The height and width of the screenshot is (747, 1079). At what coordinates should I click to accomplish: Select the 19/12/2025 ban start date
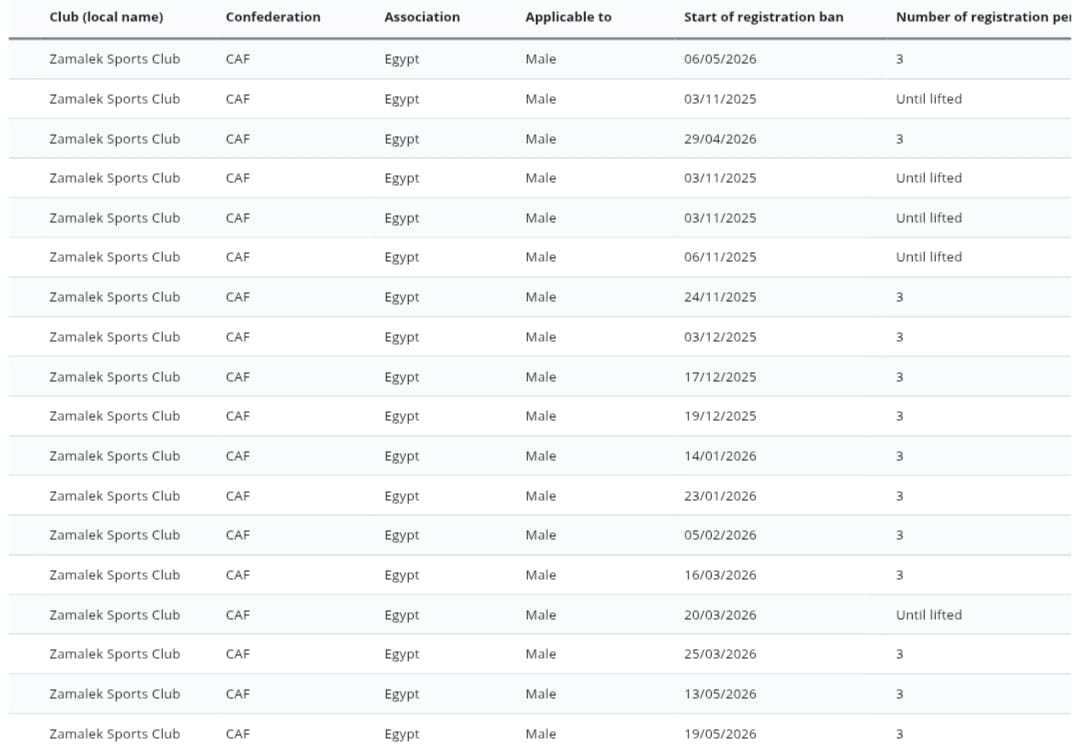(720, 416)
